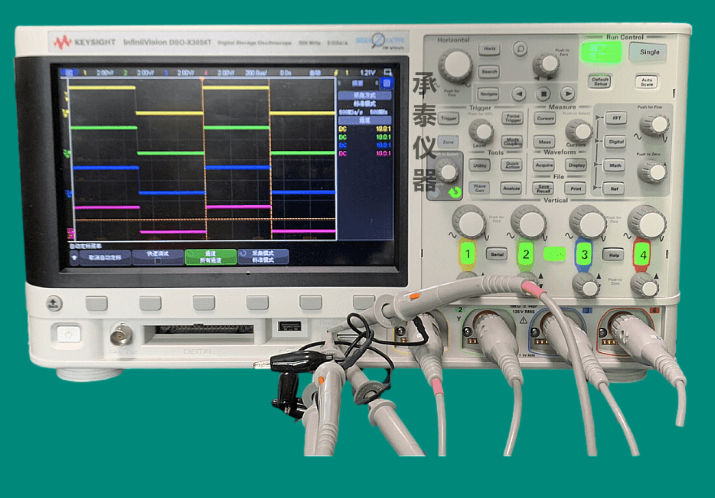Click channel 4 vertical scale knob

(x=647, y=222)
